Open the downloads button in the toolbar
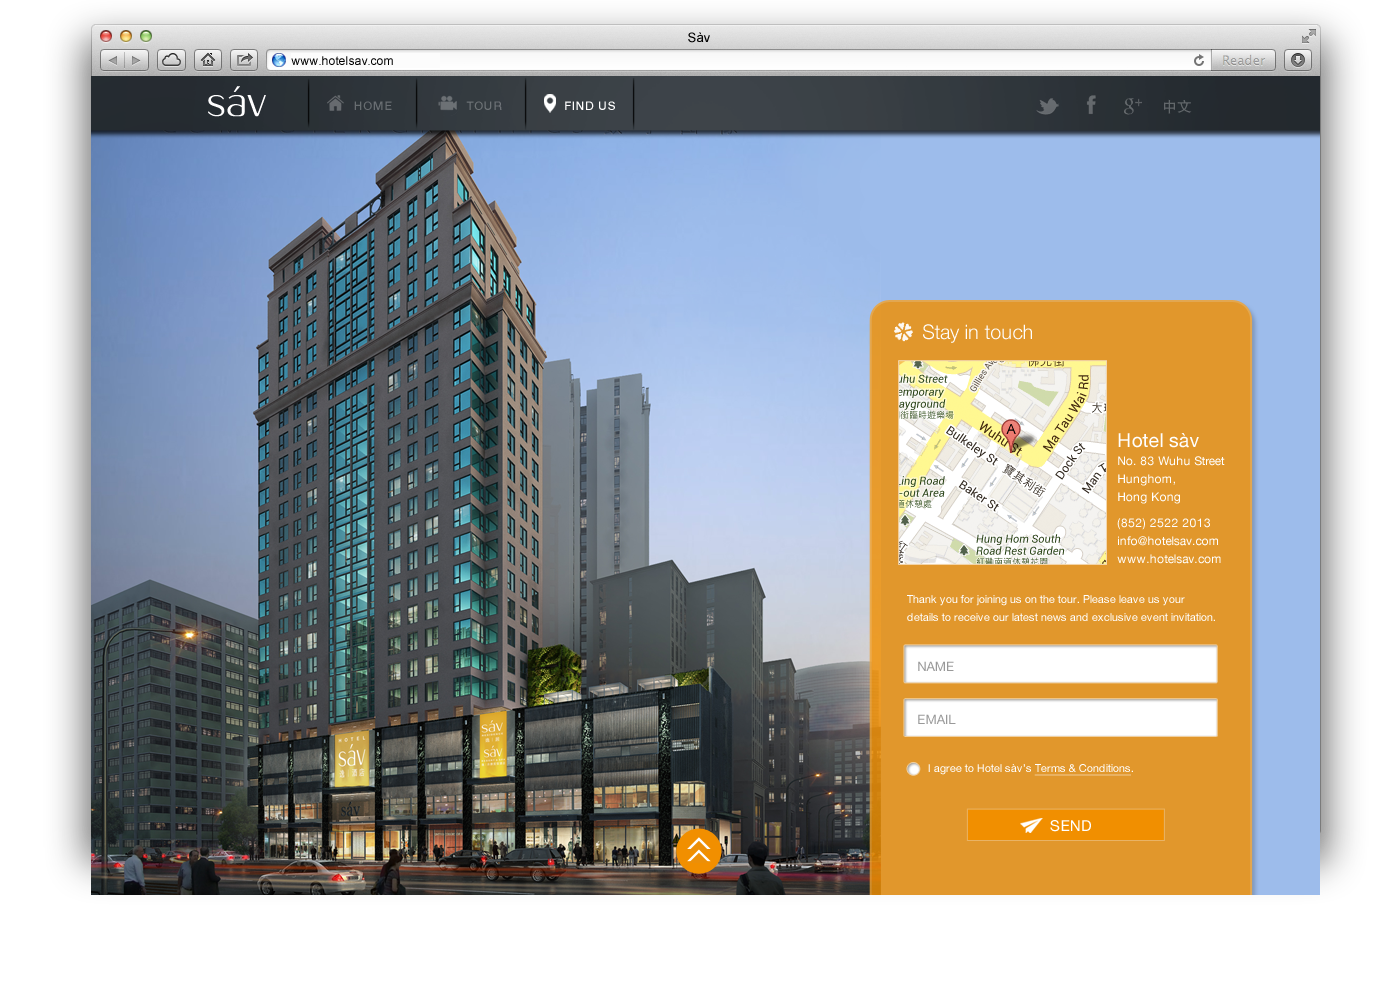The height and width of the screenshot is (1000, 1400). tap(1298, 60)
